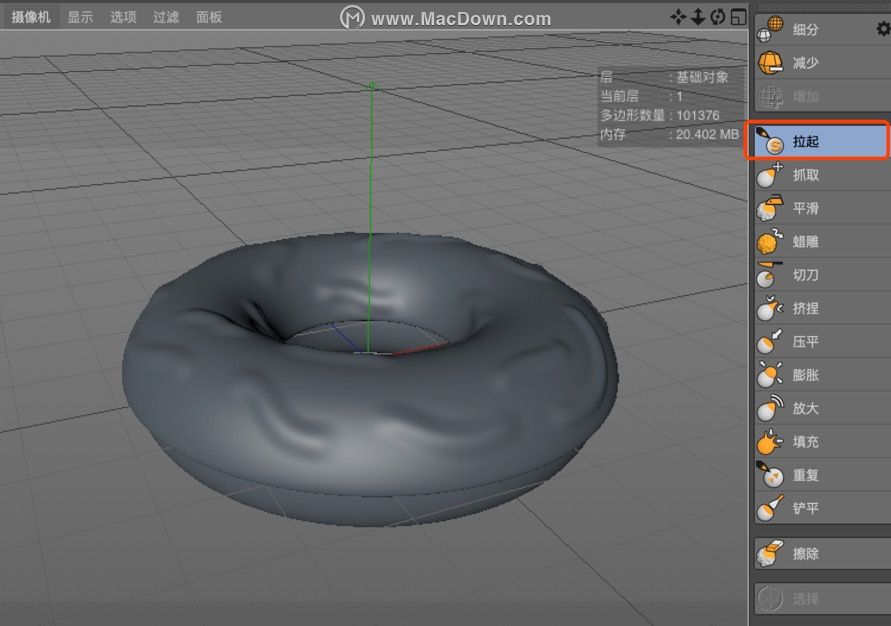Choose the 挤捏 (Pinch) brush
The width and height of the screenshot is (891, 626).
coord(822,308)
